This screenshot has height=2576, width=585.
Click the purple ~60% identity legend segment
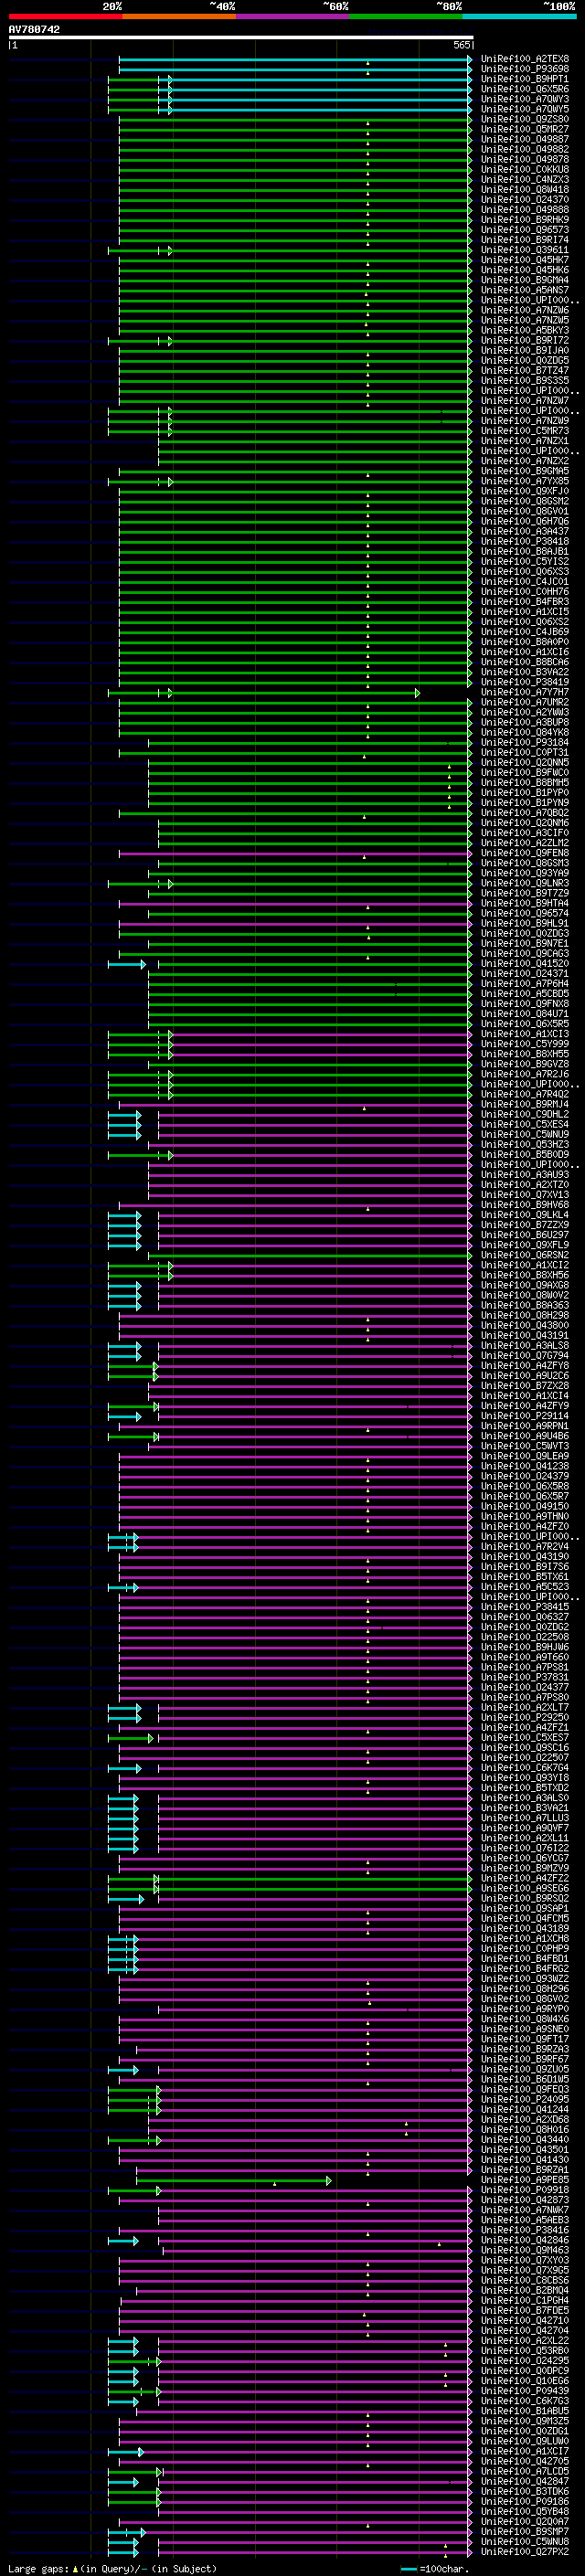coord(292,16)
